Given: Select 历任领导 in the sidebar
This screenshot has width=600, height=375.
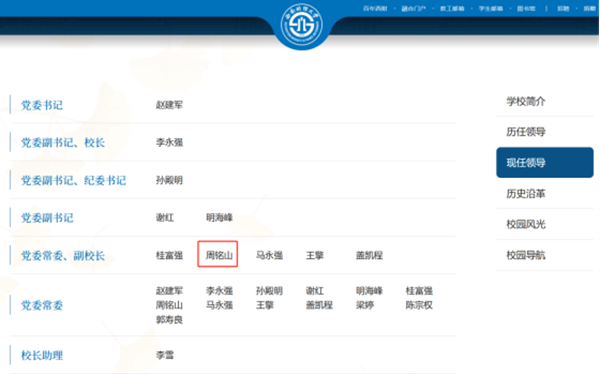Looking at the screenshot, I should (x=526, y=132).
